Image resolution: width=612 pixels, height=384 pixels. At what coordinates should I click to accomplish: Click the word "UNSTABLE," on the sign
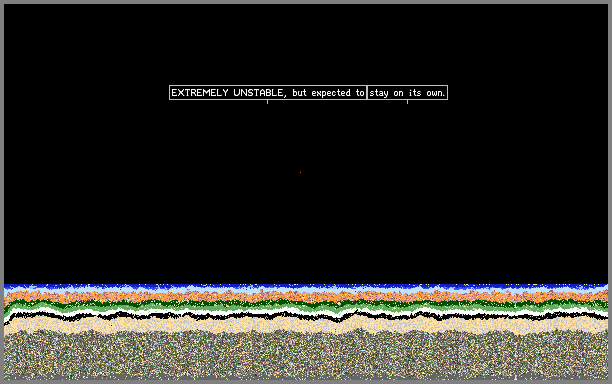[x=260, y=93]
